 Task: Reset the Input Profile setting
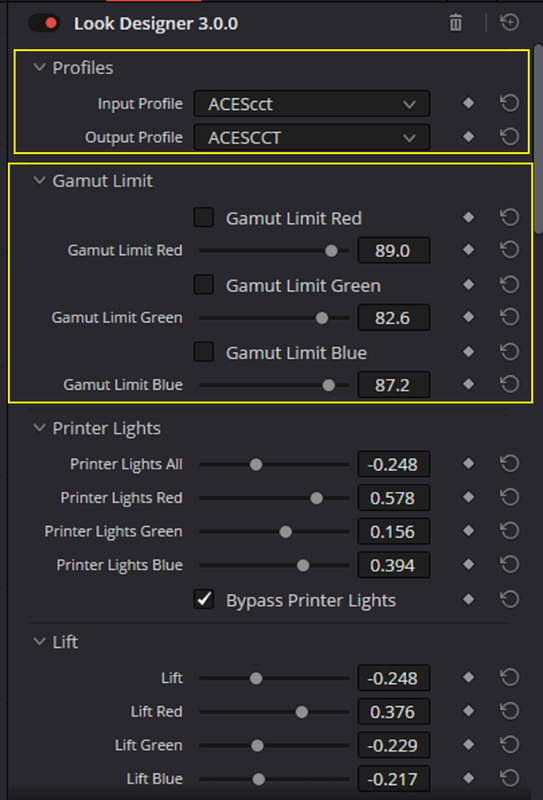[x=509, y=104]
